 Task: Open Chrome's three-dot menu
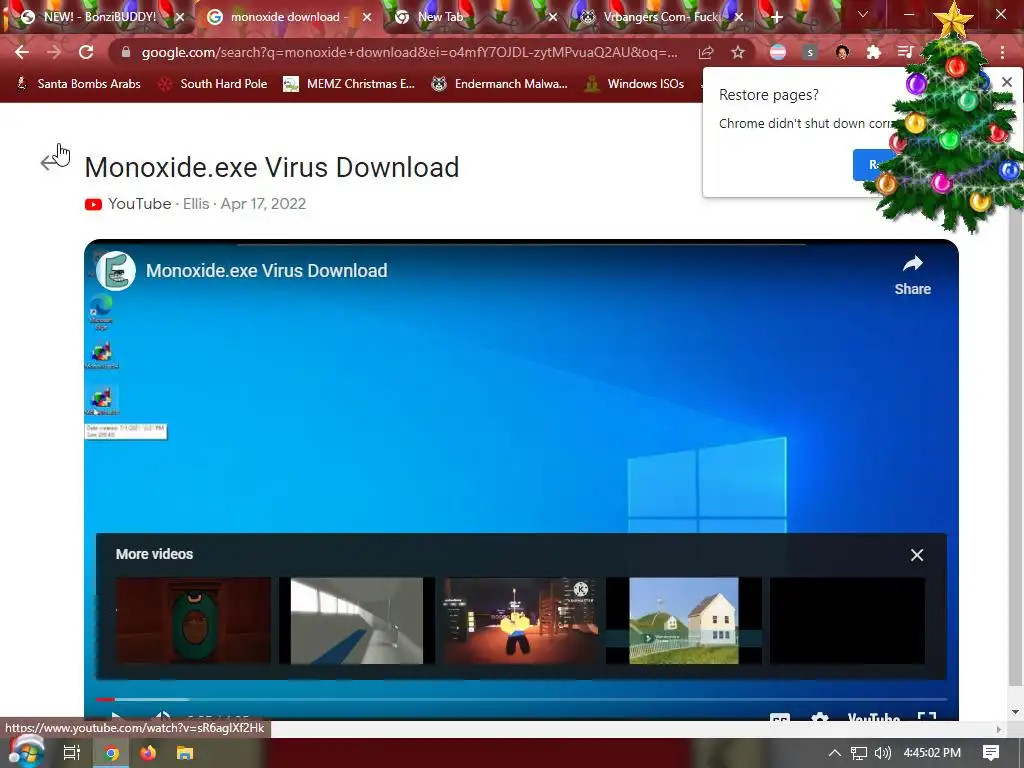[x=1002, y=52]
